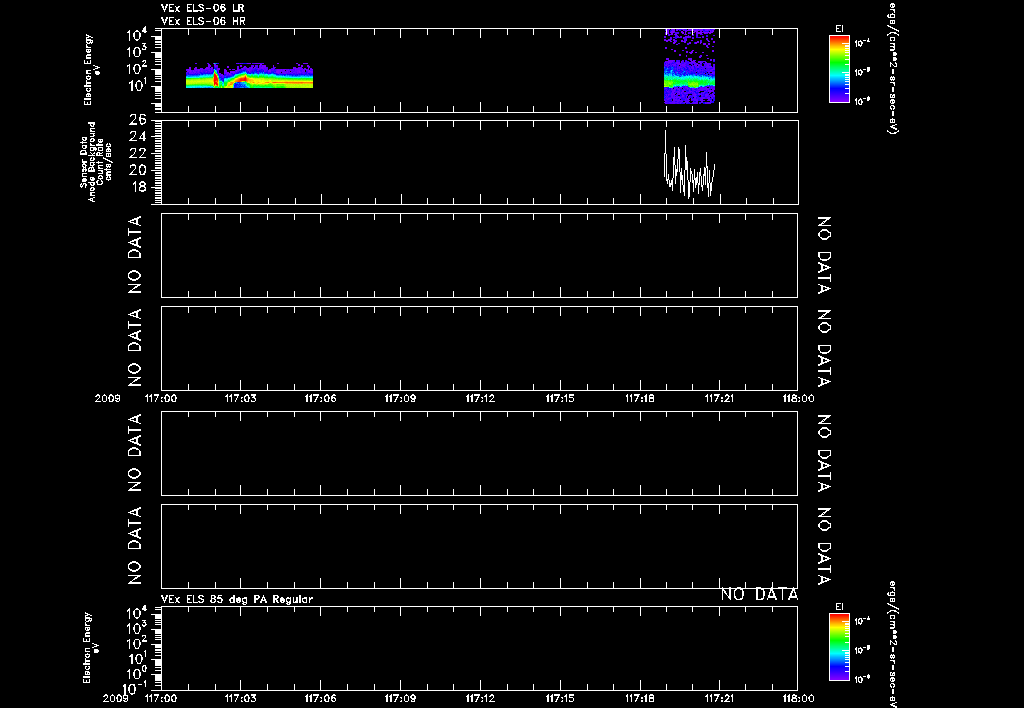Click the LR electron spectrogram block near 117:03
Viewport: 1024px width, 708px height.
pos(249,76)
